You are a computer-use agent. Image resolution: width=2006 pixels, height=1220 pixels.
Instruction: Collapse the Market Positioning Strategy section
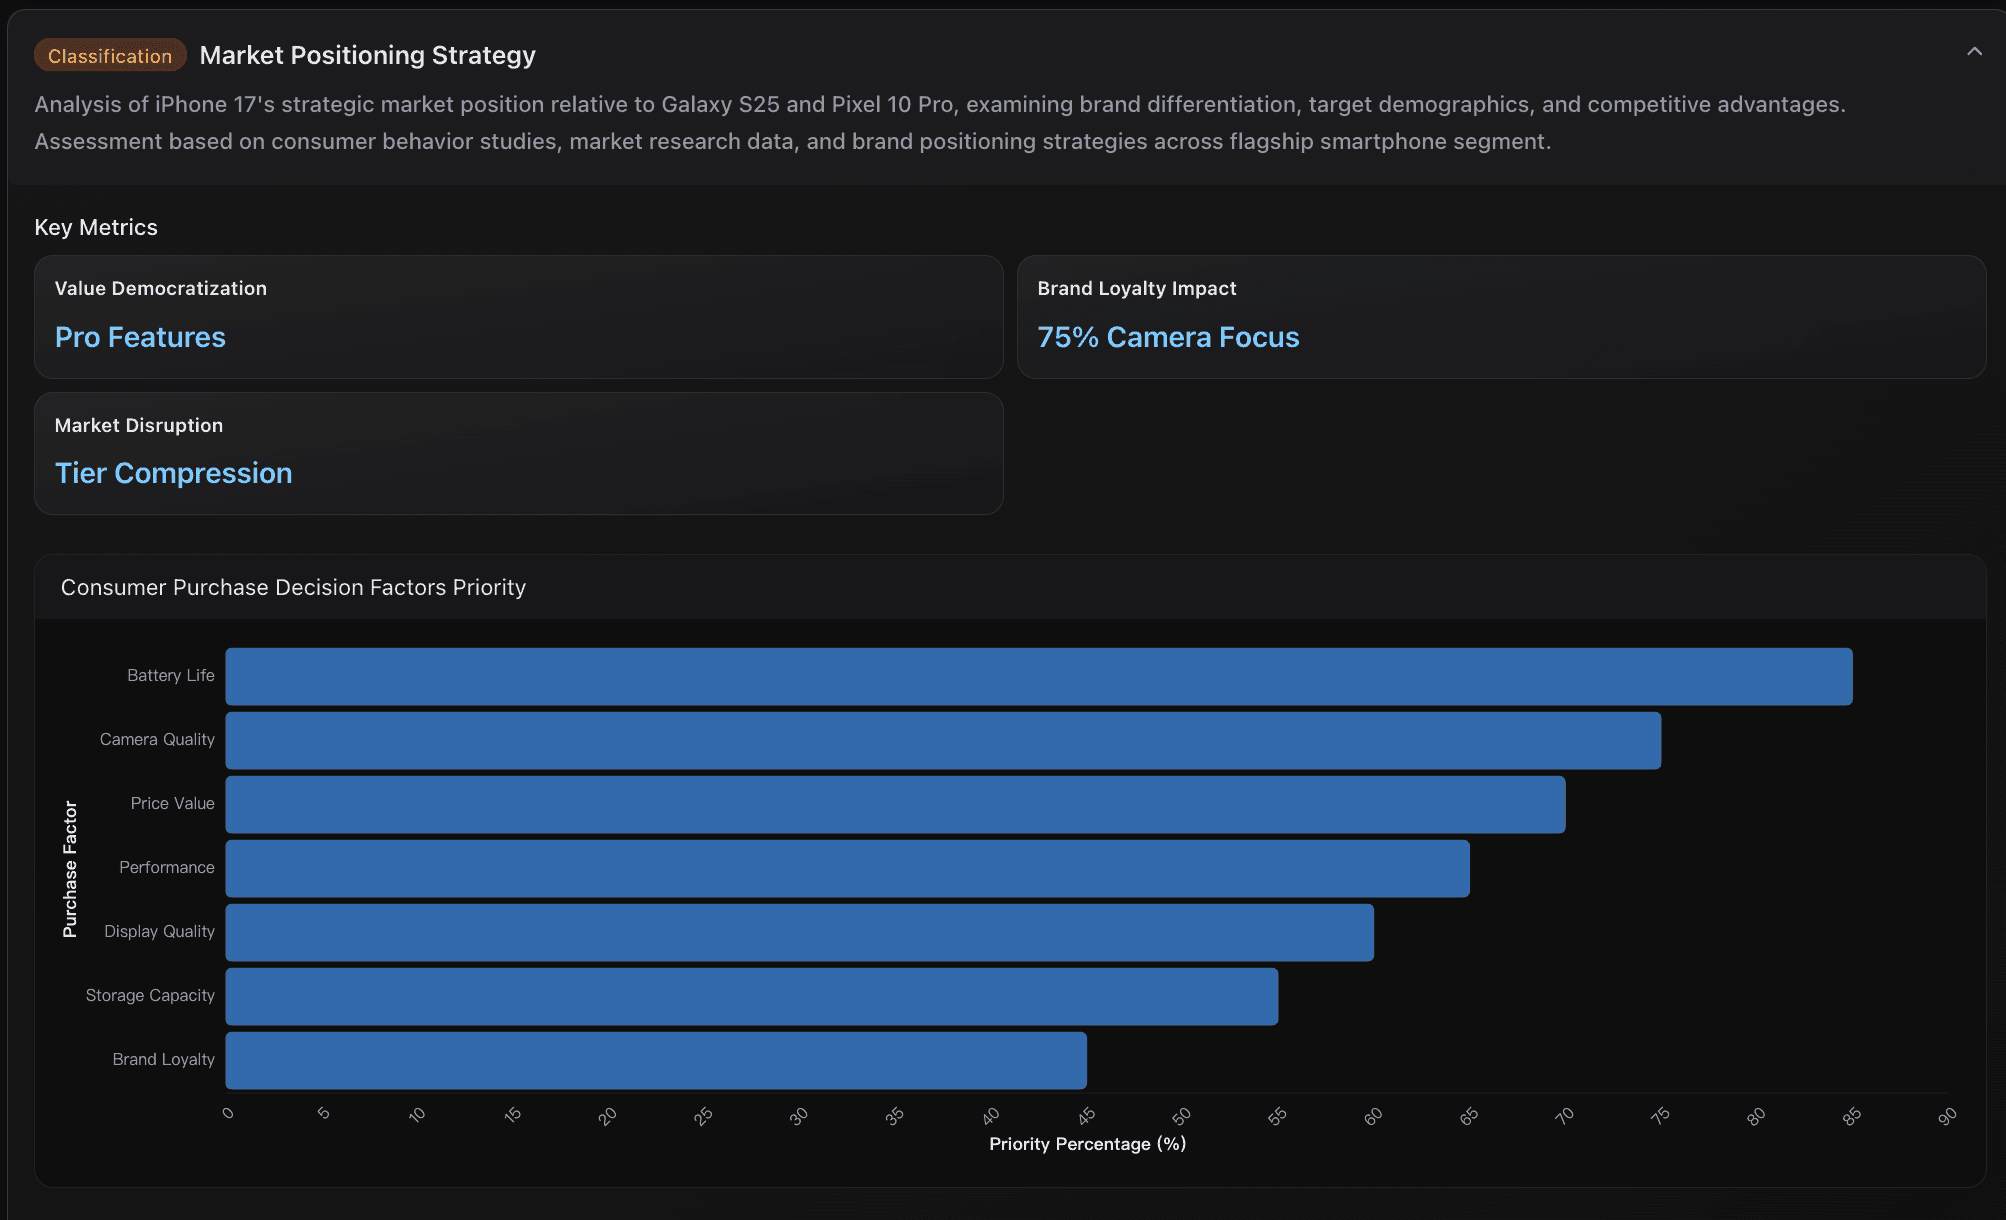click(x=1974, y=52)
